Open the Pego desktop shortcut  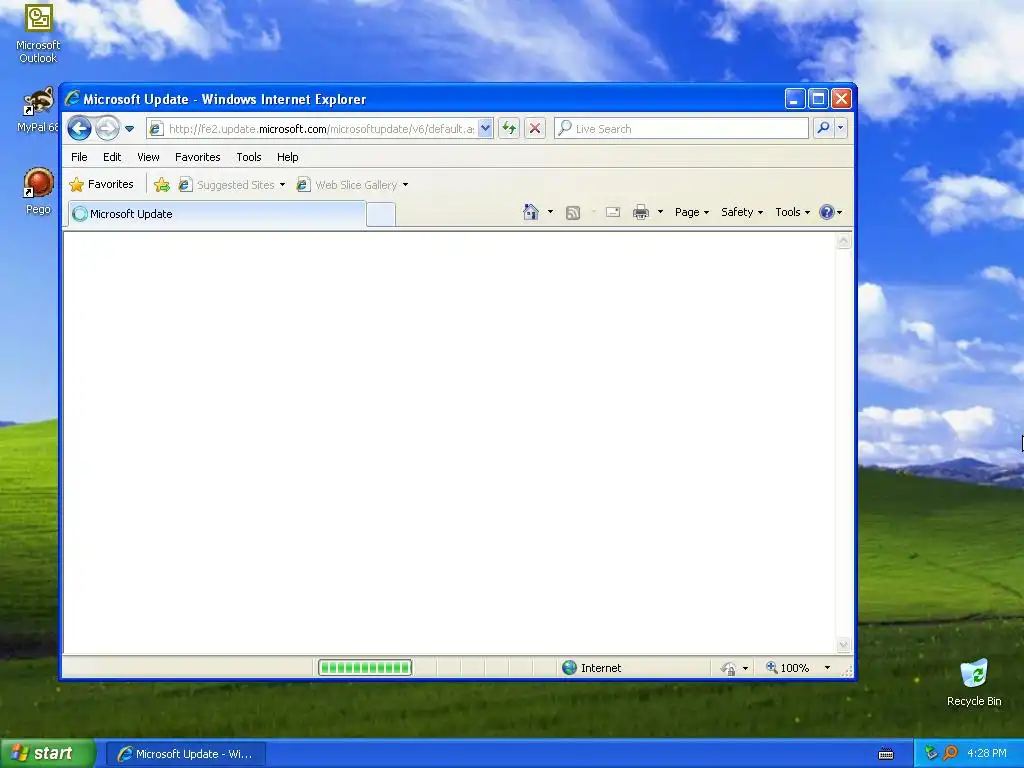[38, 191]
